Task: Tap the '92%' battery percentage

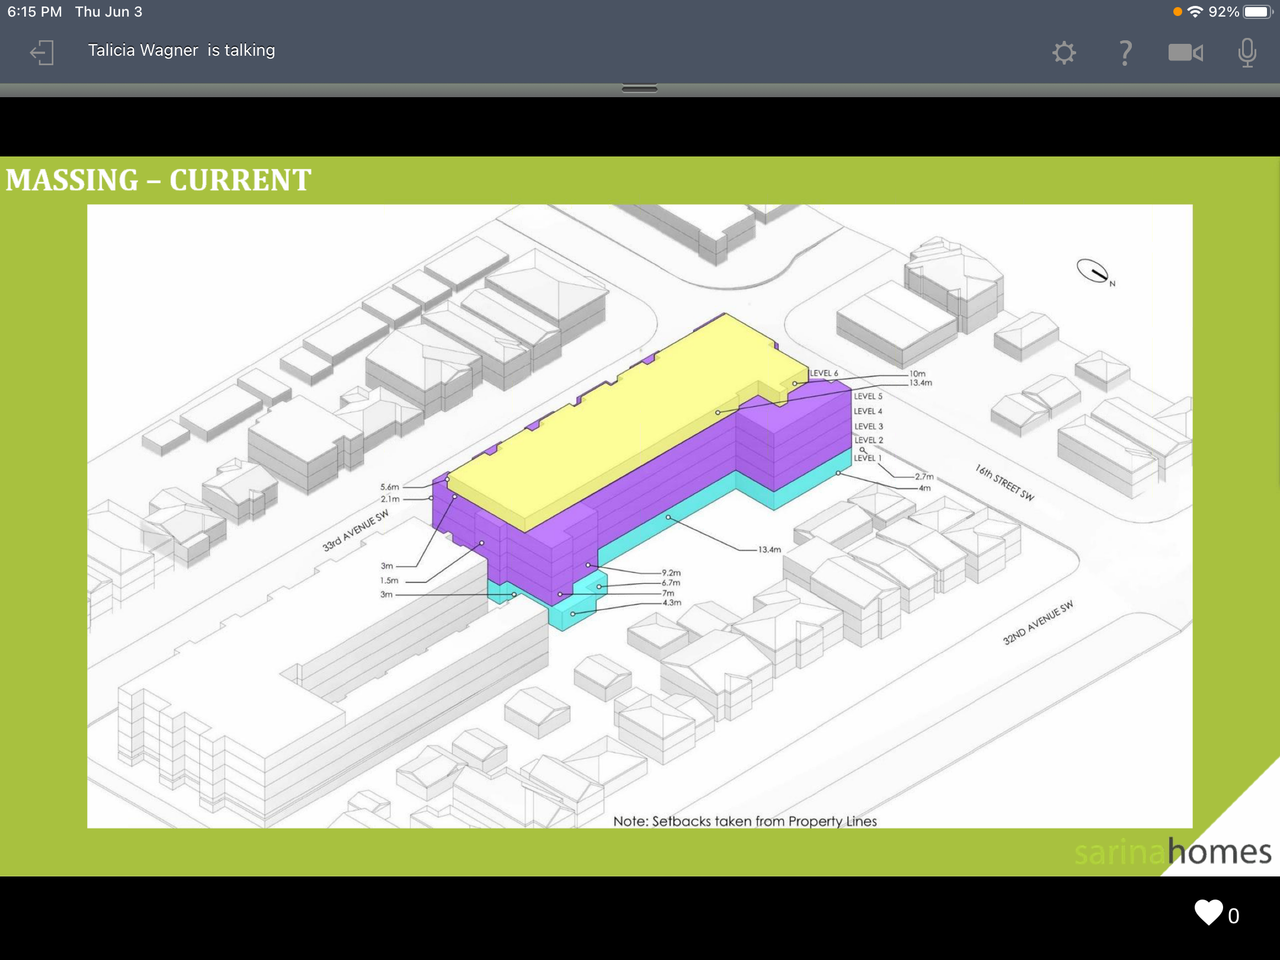Action: click(x=1224, y=12)
